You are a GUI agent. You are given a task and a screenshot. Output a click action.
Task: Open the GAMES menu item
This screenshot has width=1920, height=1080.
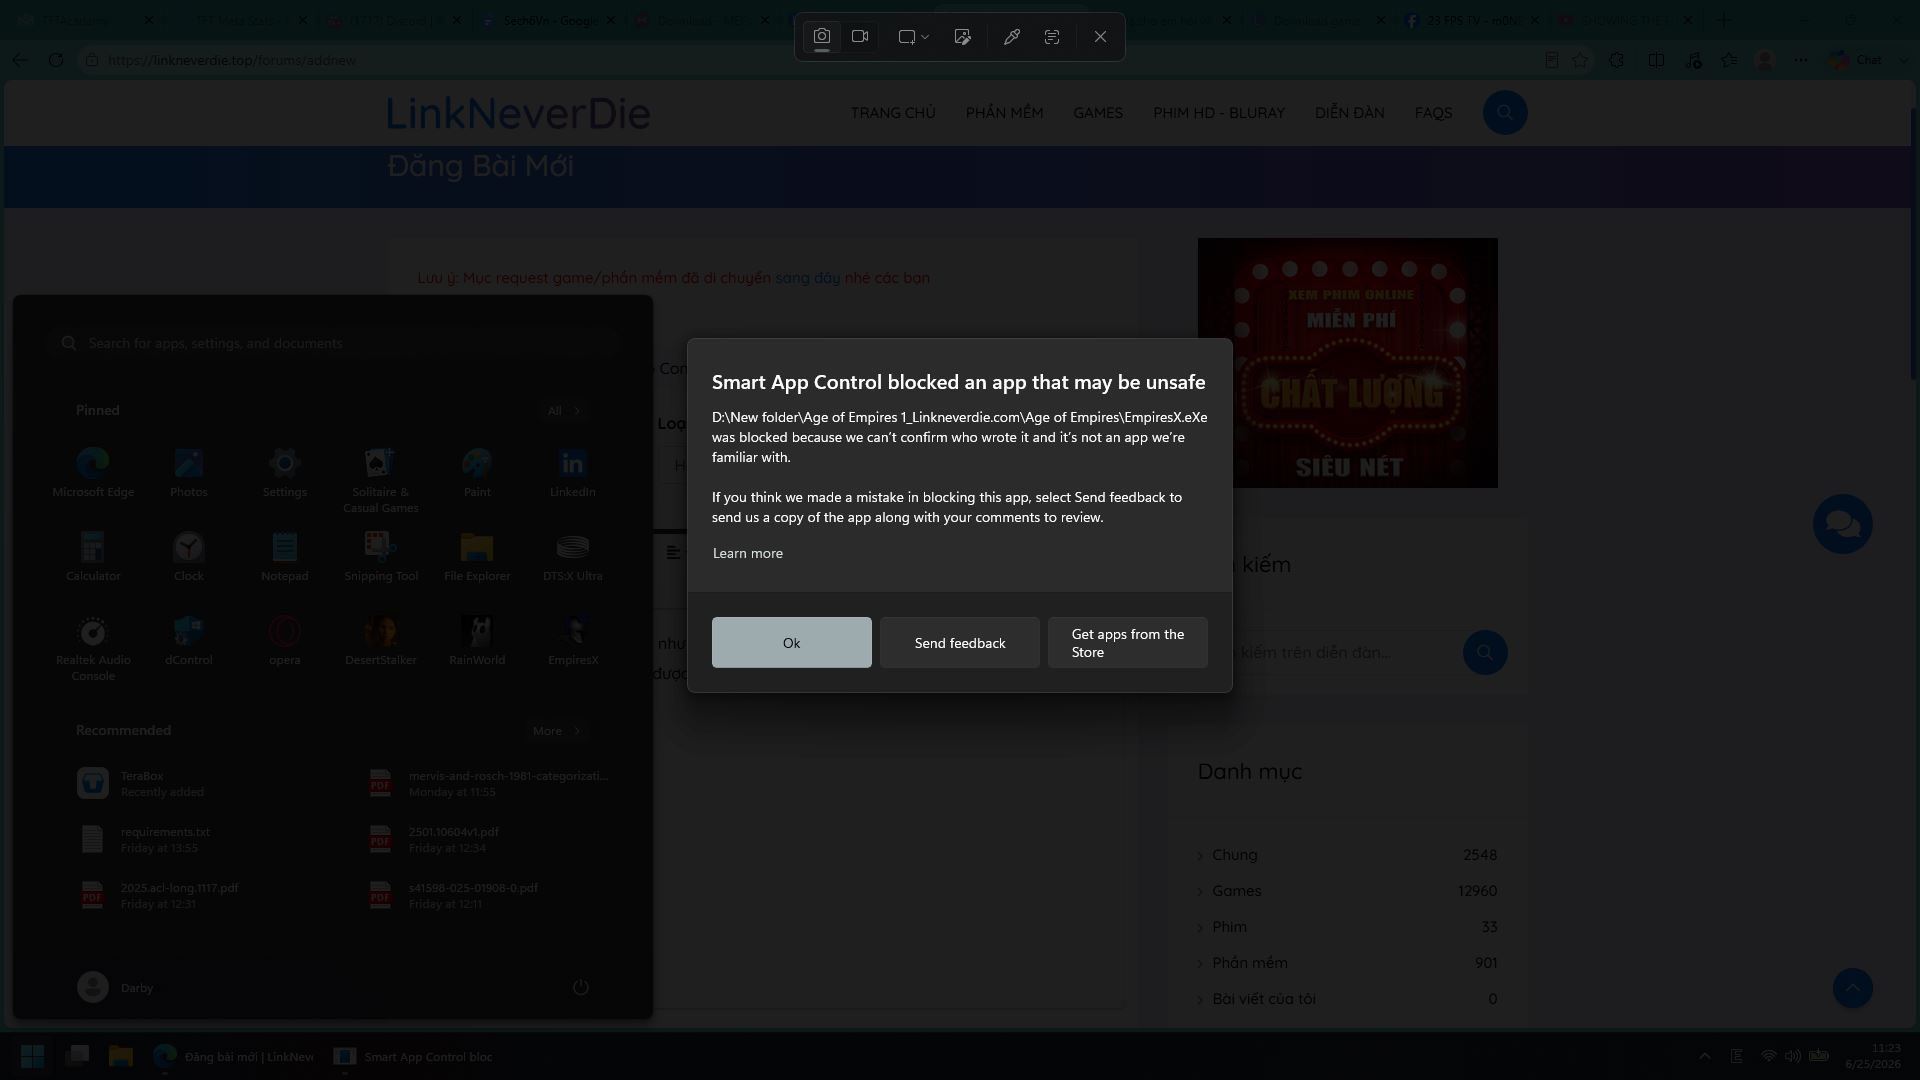[1098, 113]
